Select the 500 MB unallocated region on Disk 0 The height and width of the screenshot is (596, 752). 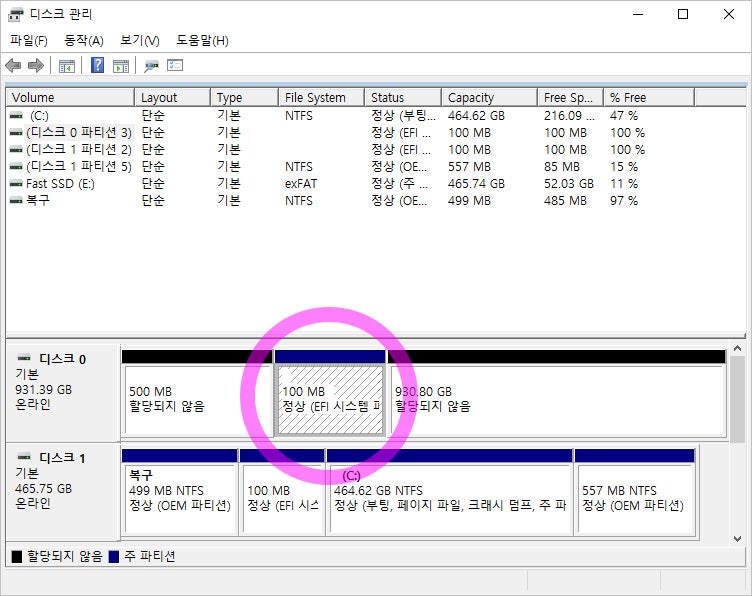pyautogui.click(x=197, y=394)
